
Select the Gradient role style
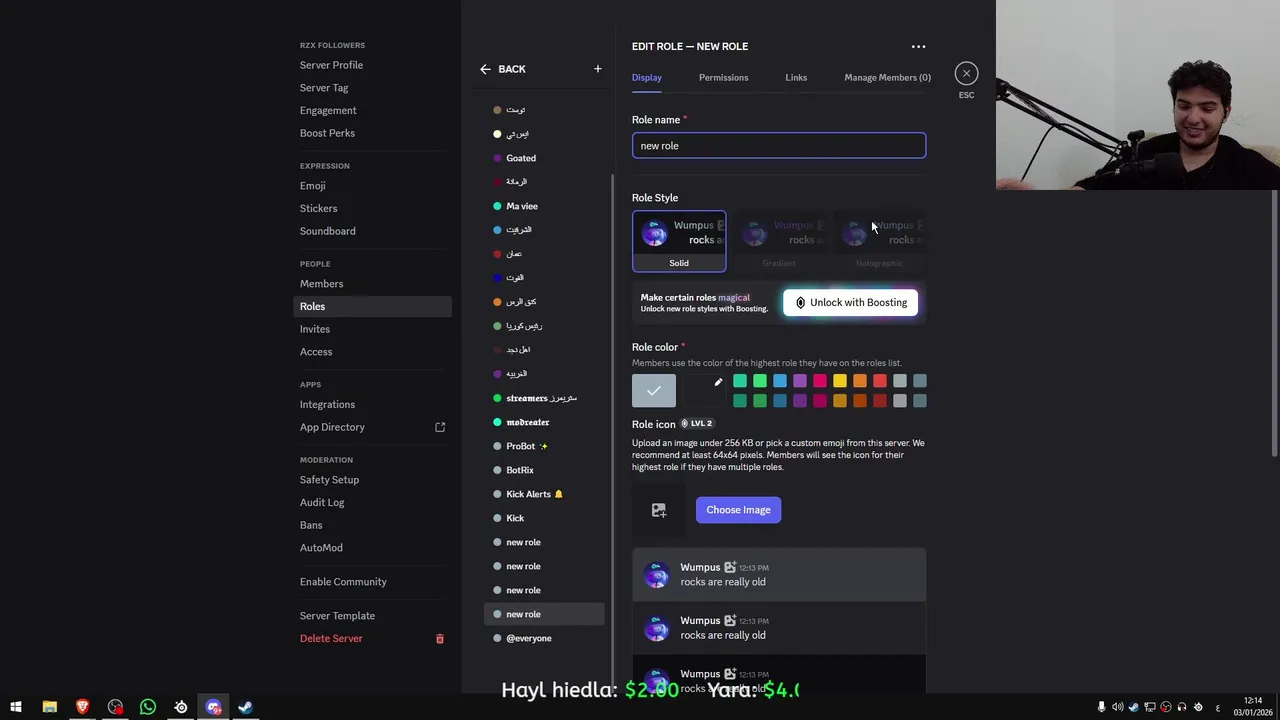(x=779, y=241)
